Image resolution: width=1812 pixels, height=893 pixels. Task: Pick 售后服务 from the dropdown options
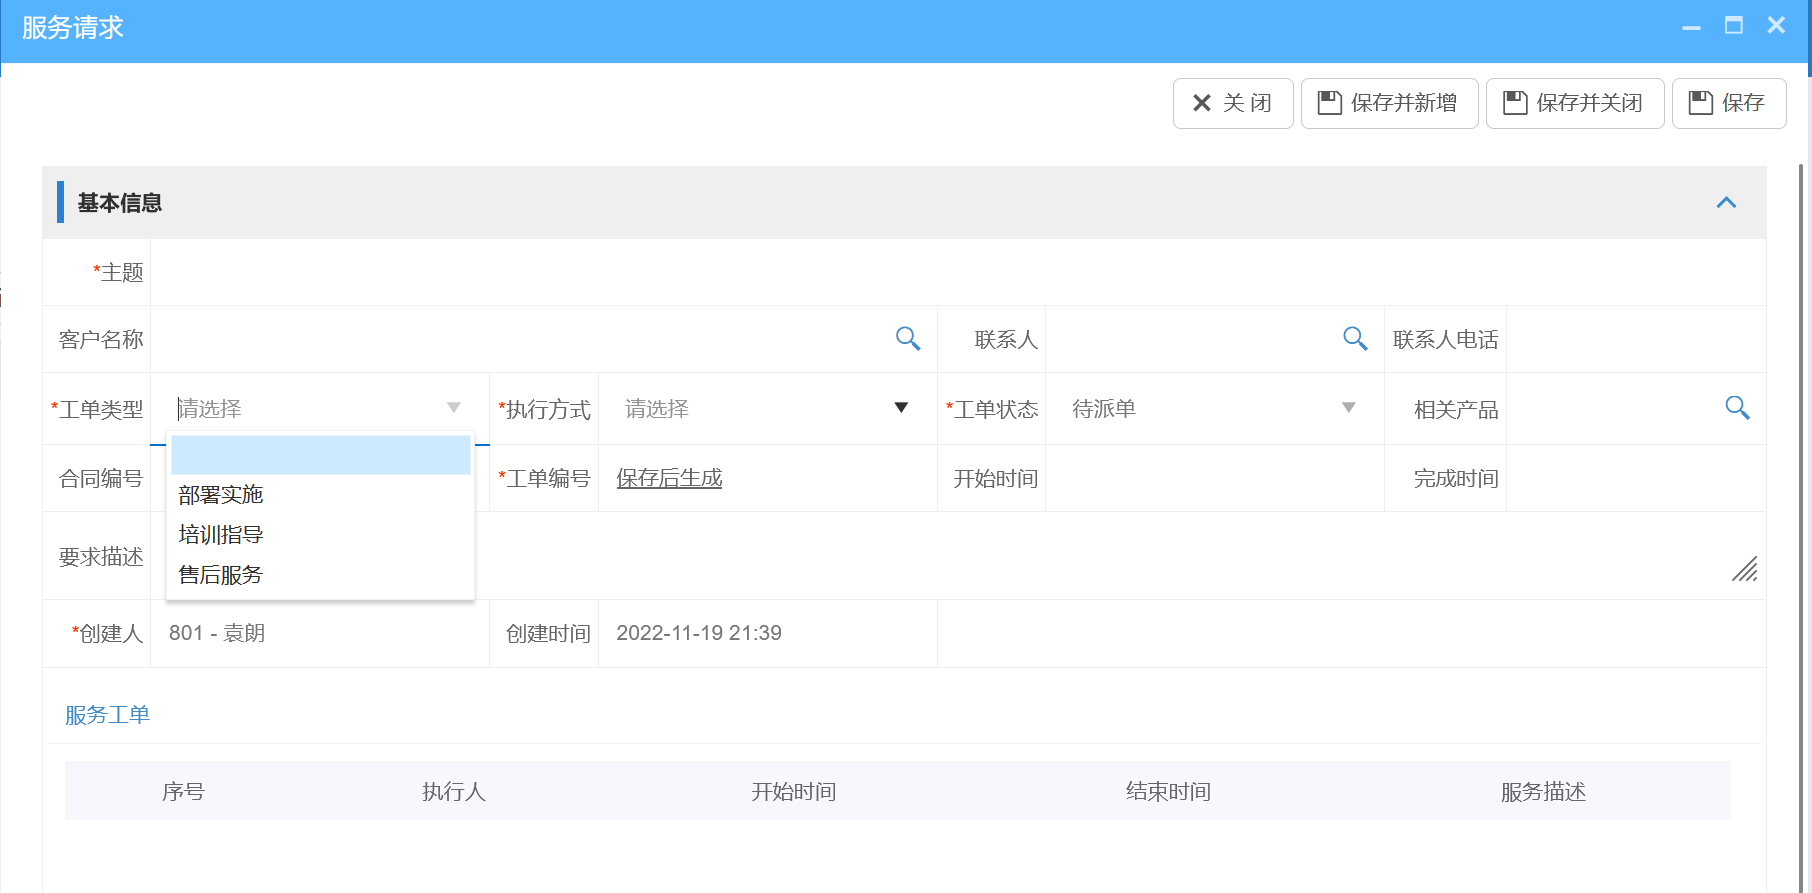click(221, 575)
